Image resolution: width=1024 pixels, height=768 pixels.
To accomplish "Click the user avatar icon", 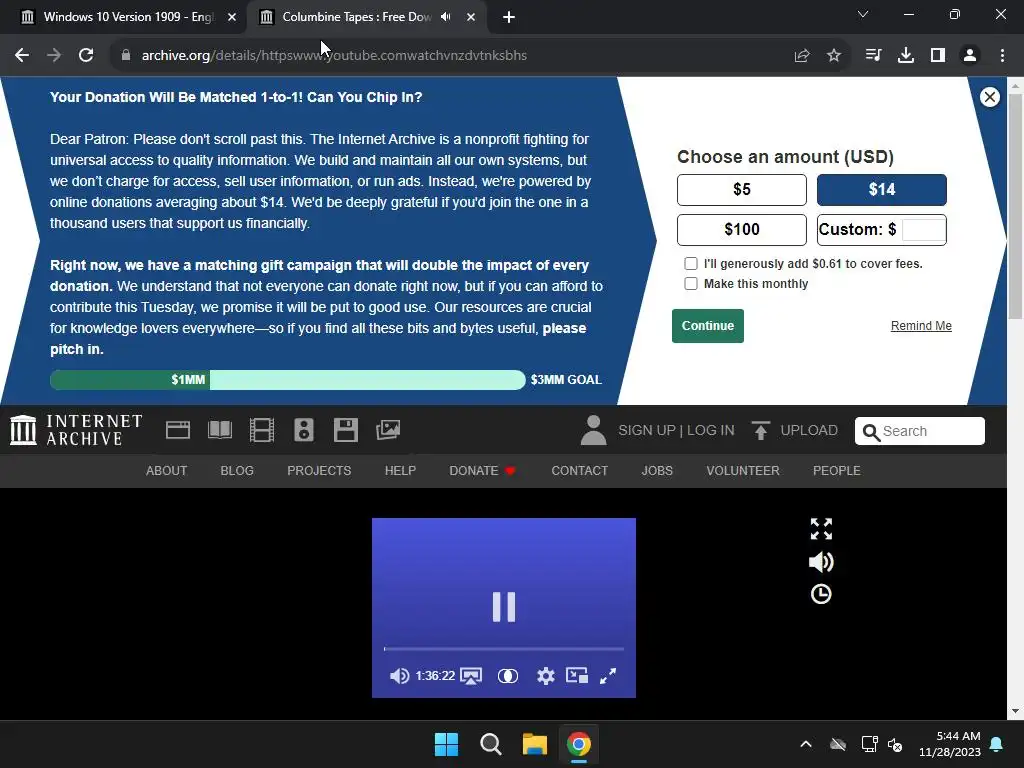I will coord(593,430).
